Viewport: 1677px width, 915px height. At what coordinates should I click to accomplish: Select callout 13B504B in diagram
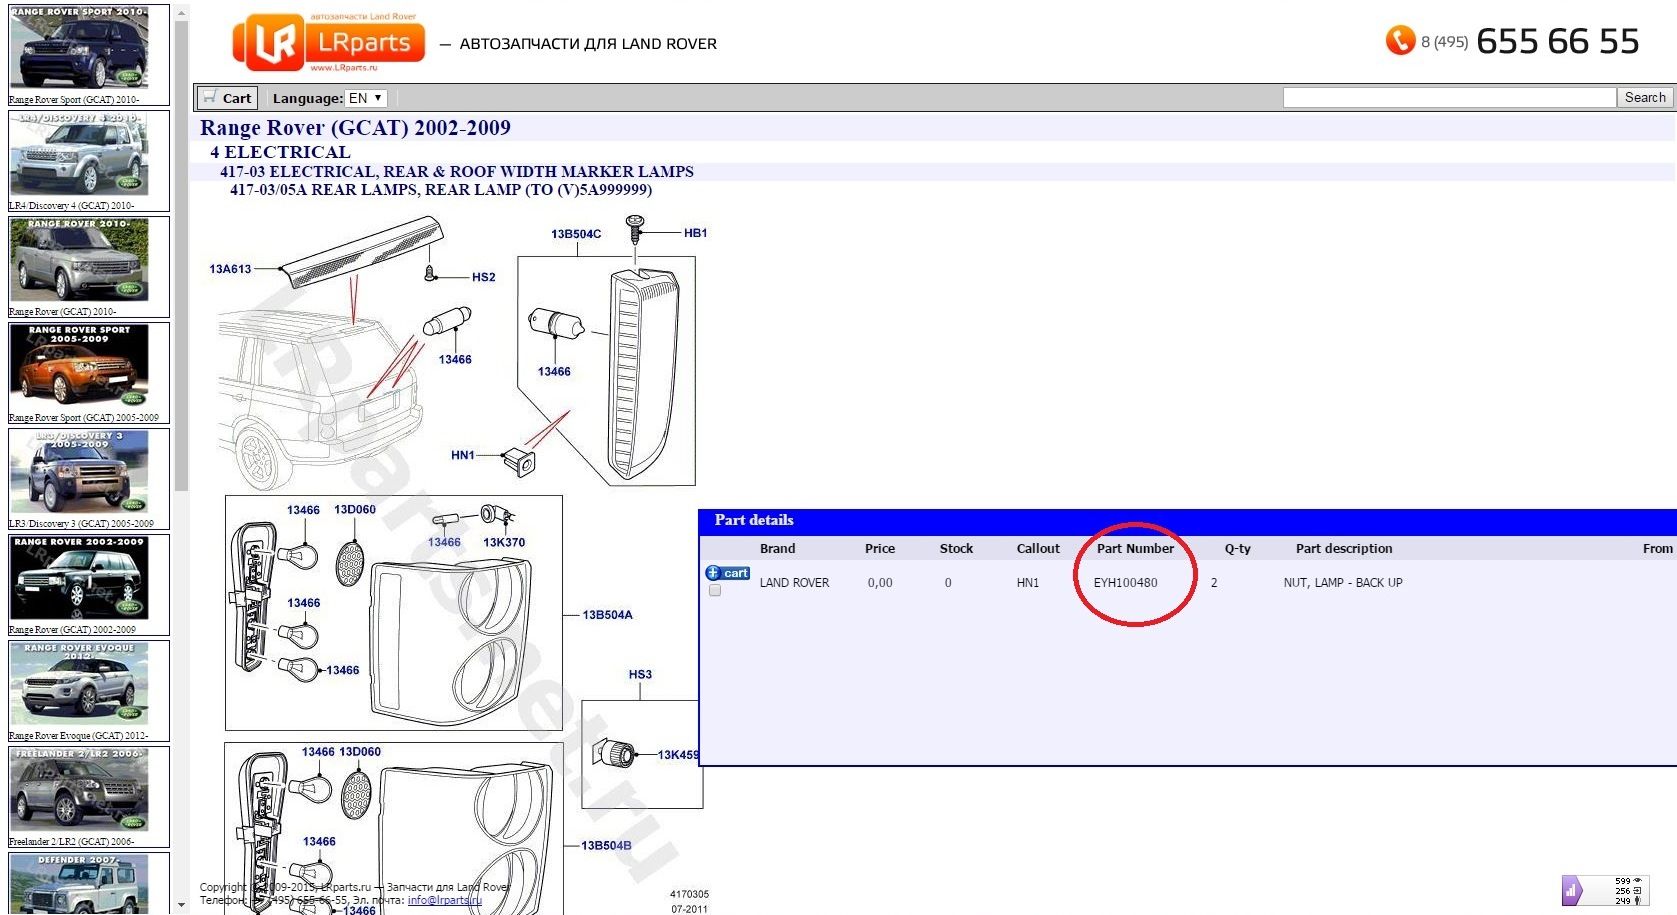606,846
